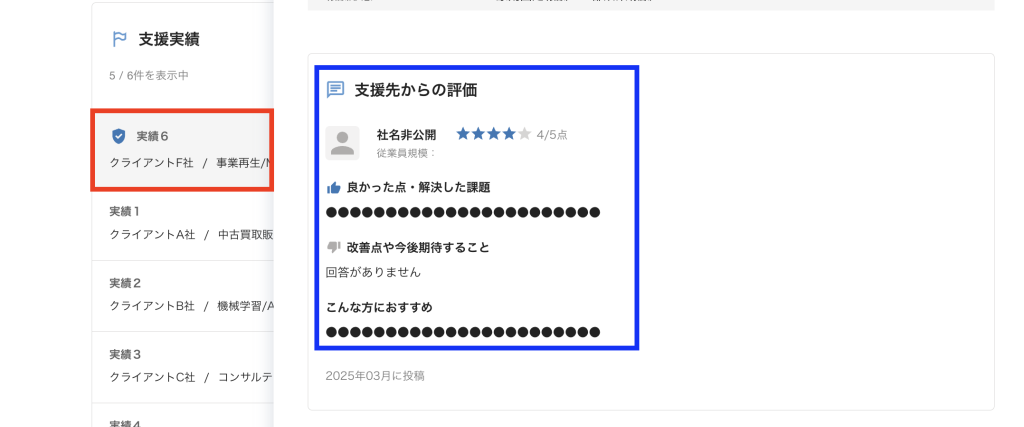
Task: Click the 5 / 6件を表示中 counter
Action: (149, 75)
